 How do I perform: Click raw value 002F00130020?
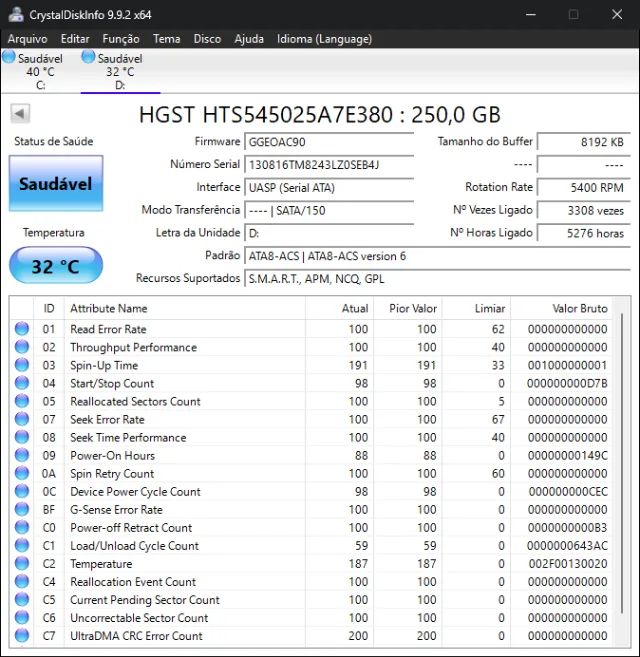[x=568, y=564]
